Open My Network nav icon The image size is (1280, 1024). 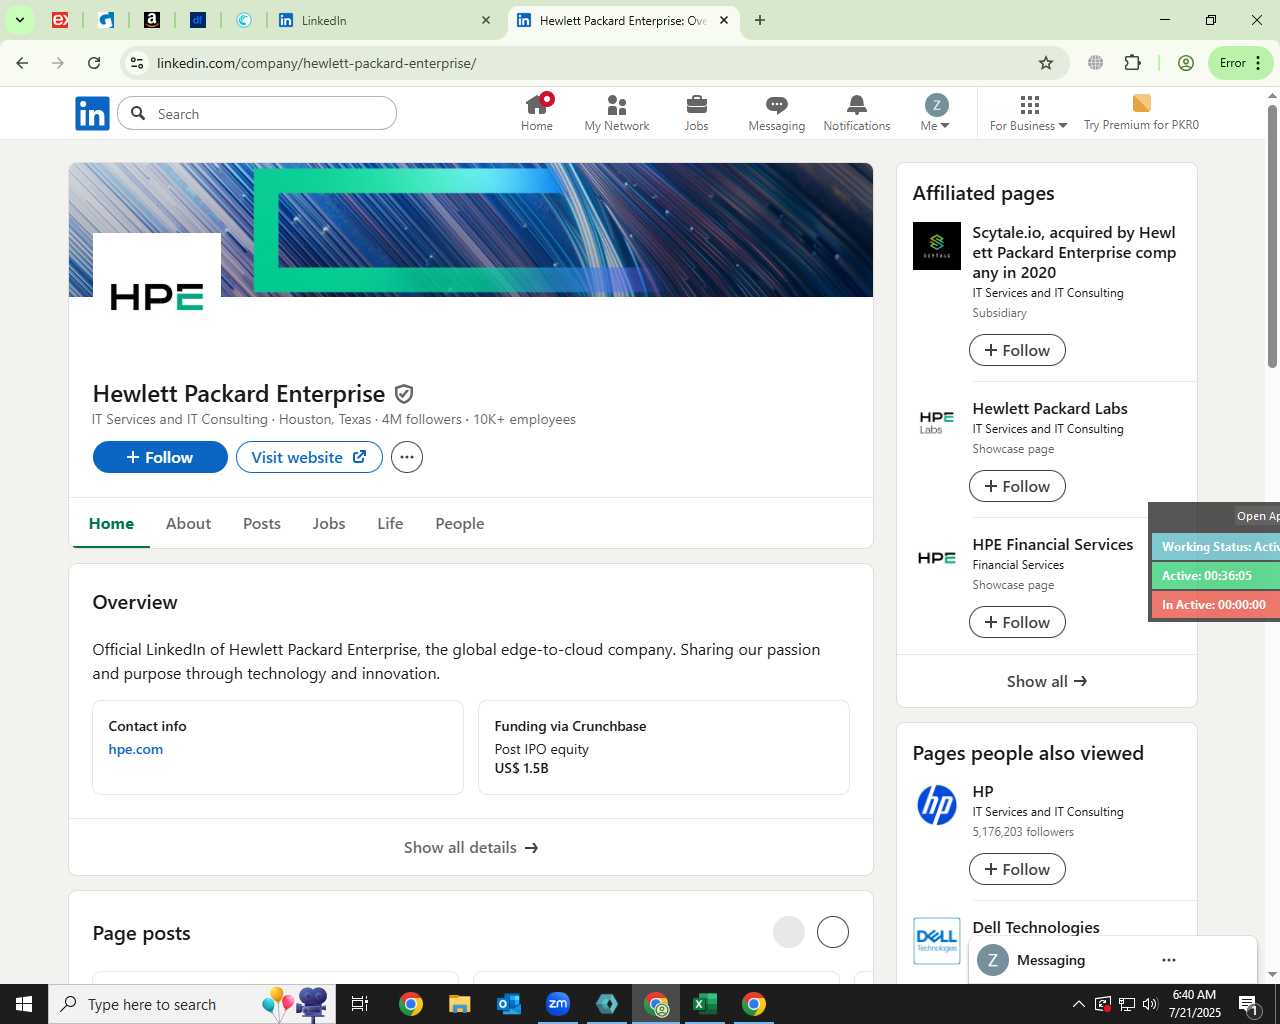pyautogui.click(x=617, y=113)
